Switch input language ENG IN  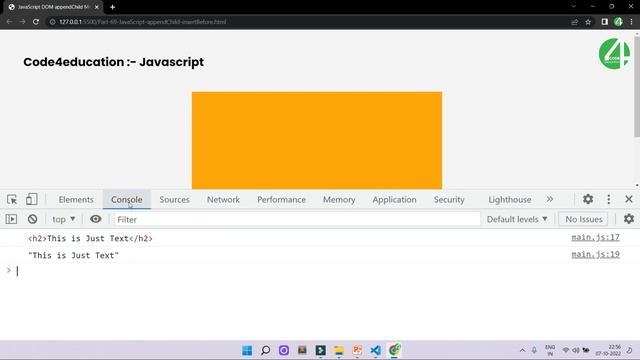550,350
